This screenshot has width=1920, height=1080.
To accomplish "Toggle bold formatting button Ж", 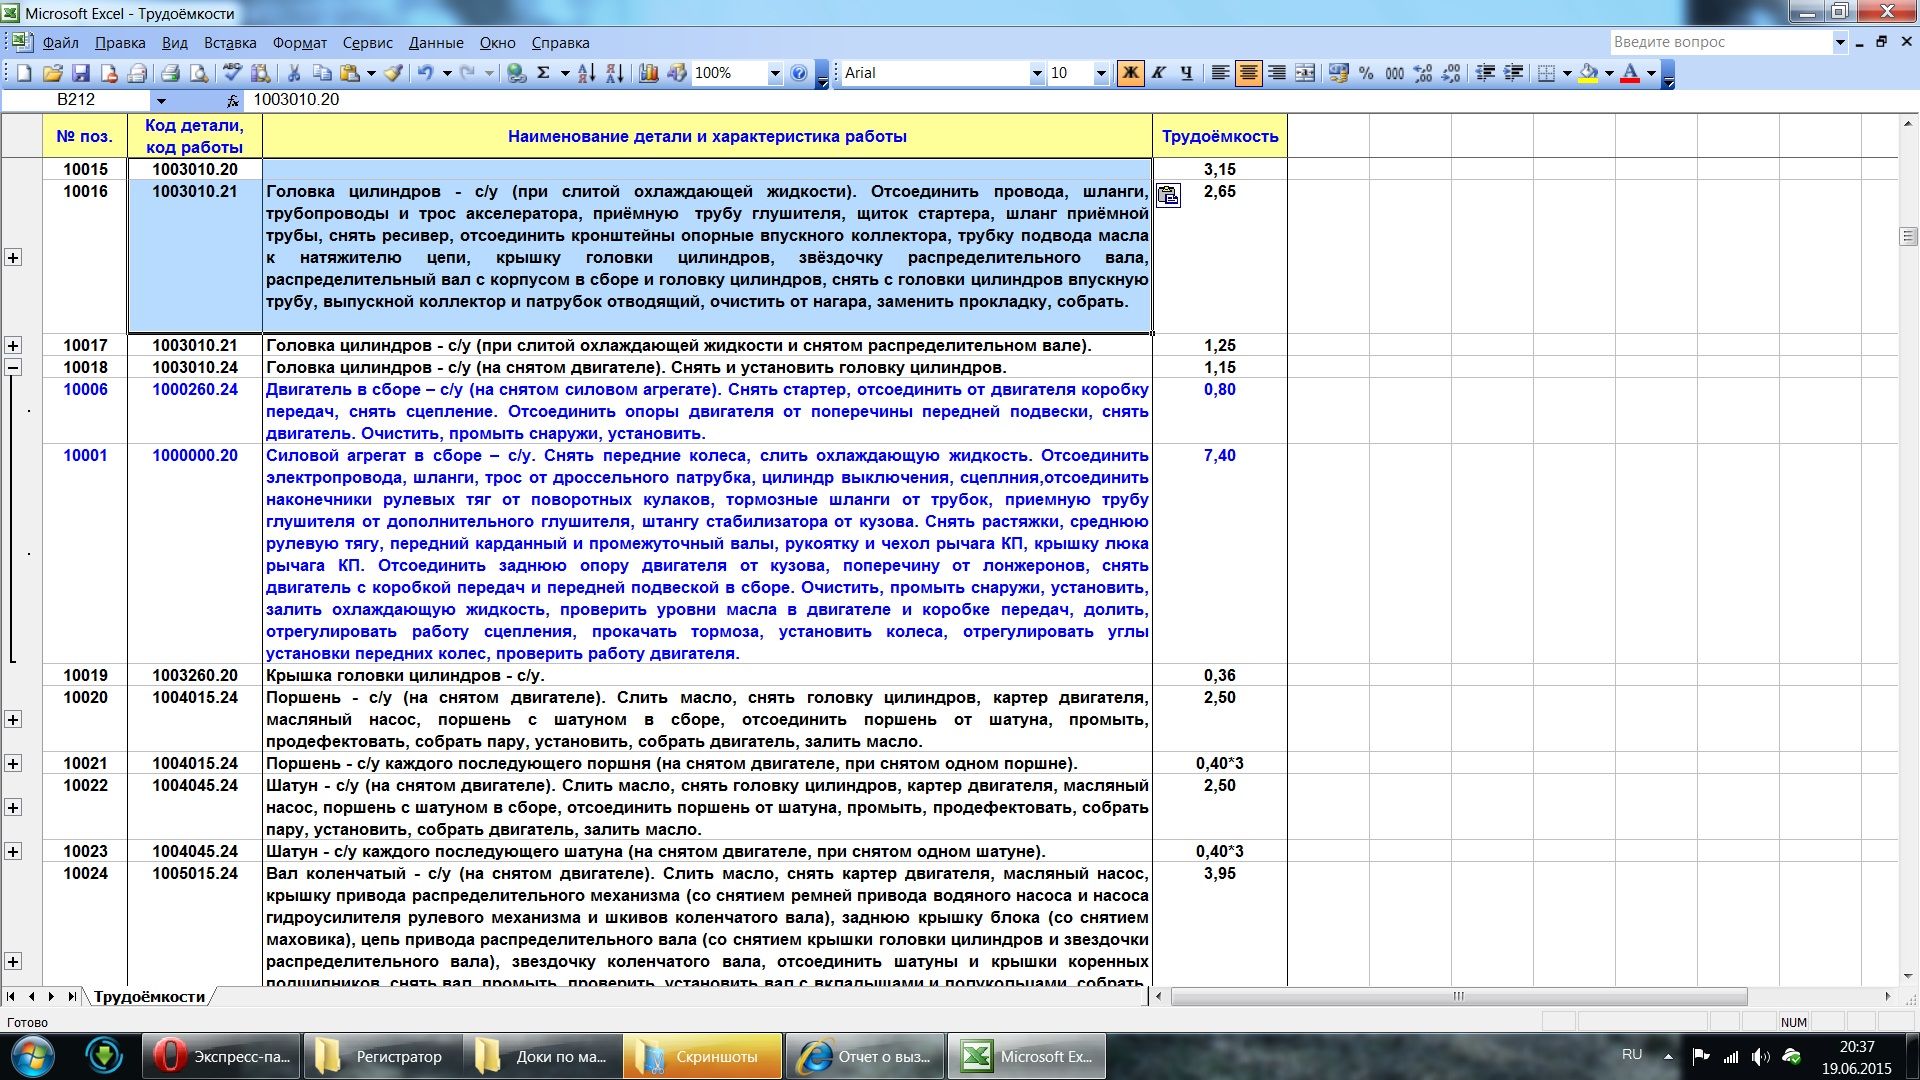I will tap(1130, 73).
